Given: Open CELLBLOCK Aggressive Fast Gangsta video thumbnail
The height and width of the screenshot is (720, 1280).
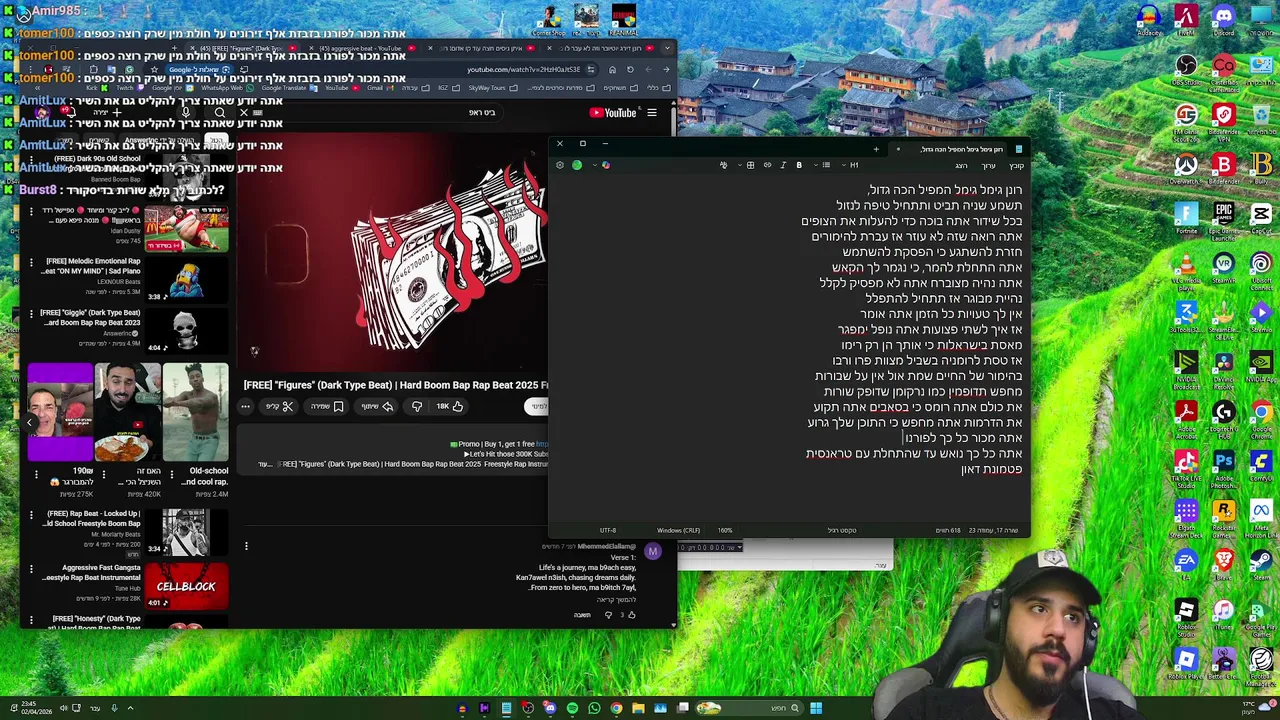Looking at the screenshot, I should click(x=186, y=586).
